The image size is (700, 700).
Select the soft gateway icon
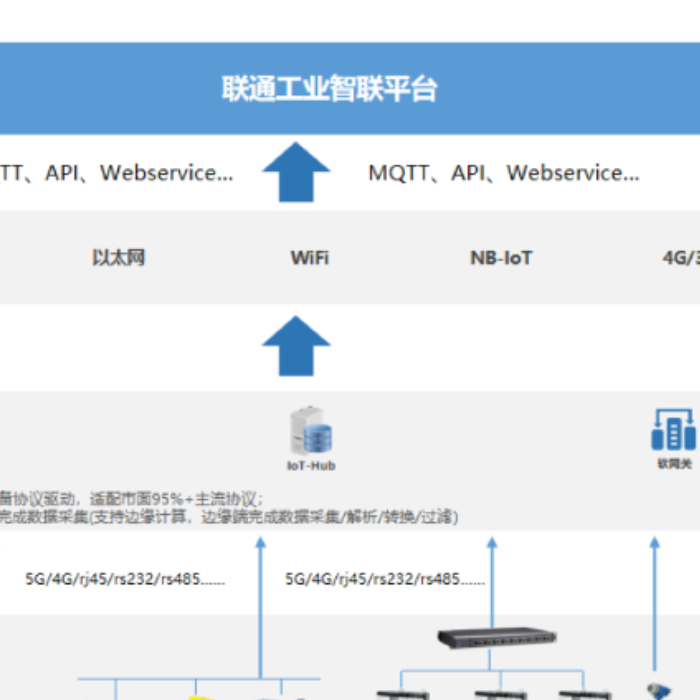[x=673, y=430]
